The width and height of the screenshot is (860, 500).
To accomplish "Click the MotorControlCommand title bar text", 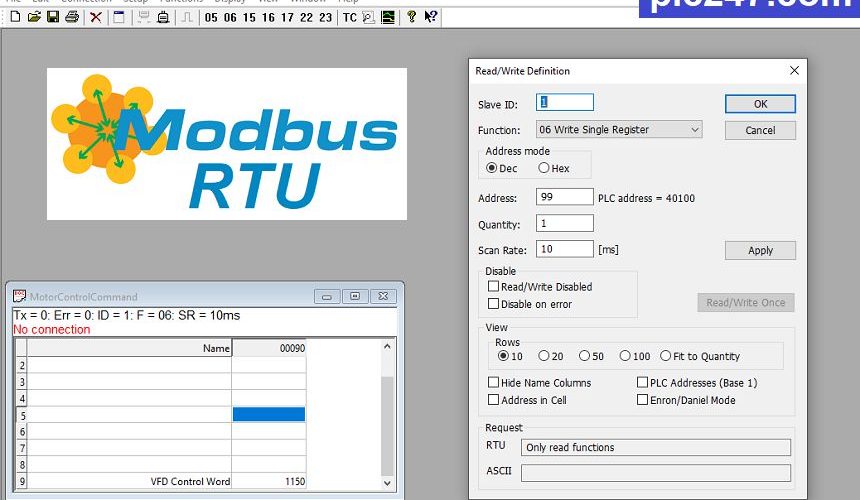I will [83, 297].
